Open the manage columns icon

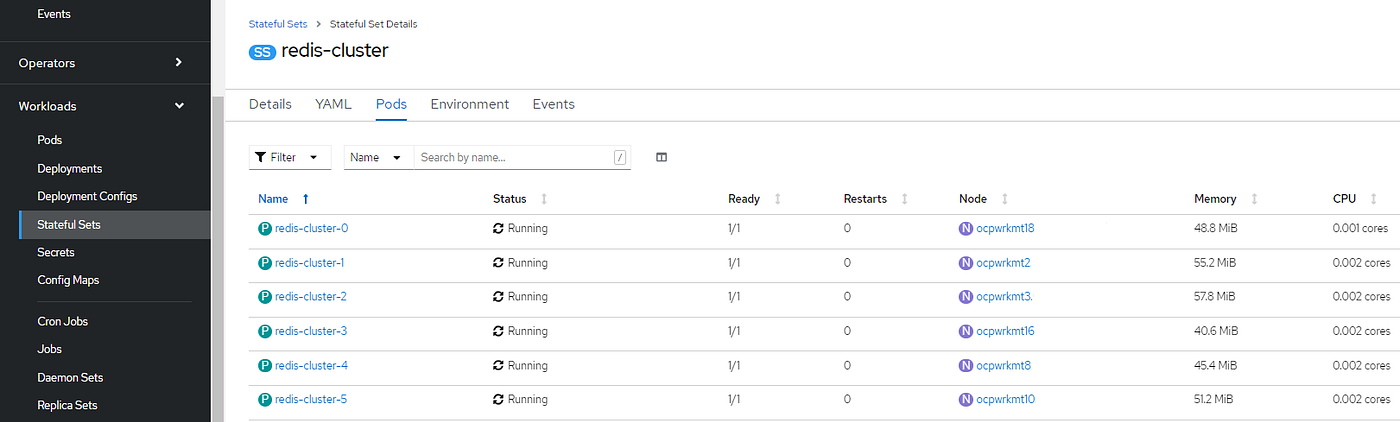661,157
